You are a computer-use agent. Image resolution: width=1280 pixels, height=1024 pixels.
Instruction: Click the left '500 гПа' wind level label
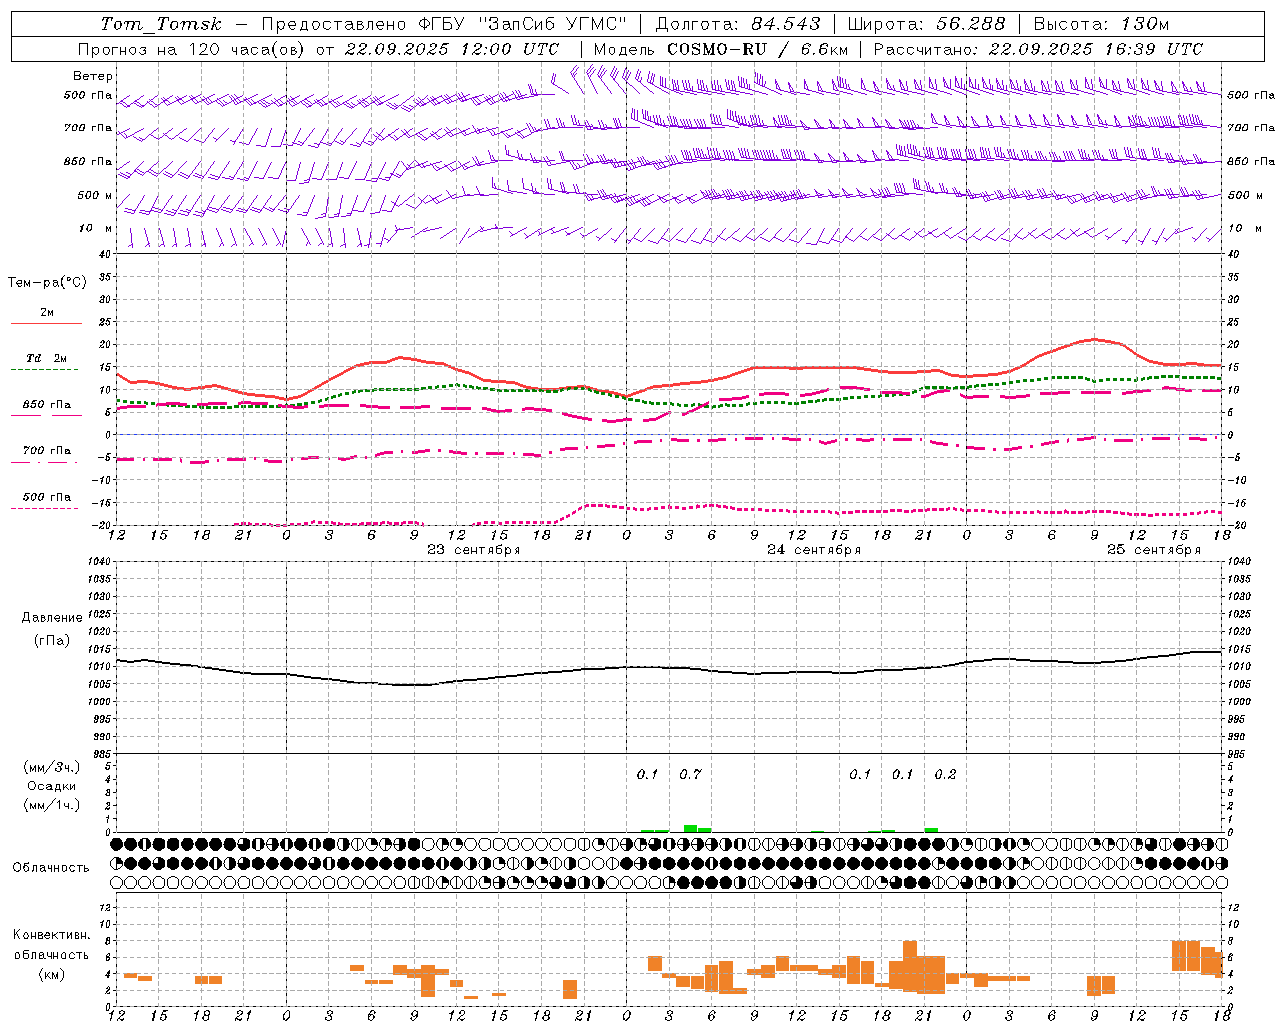[88, 96]
